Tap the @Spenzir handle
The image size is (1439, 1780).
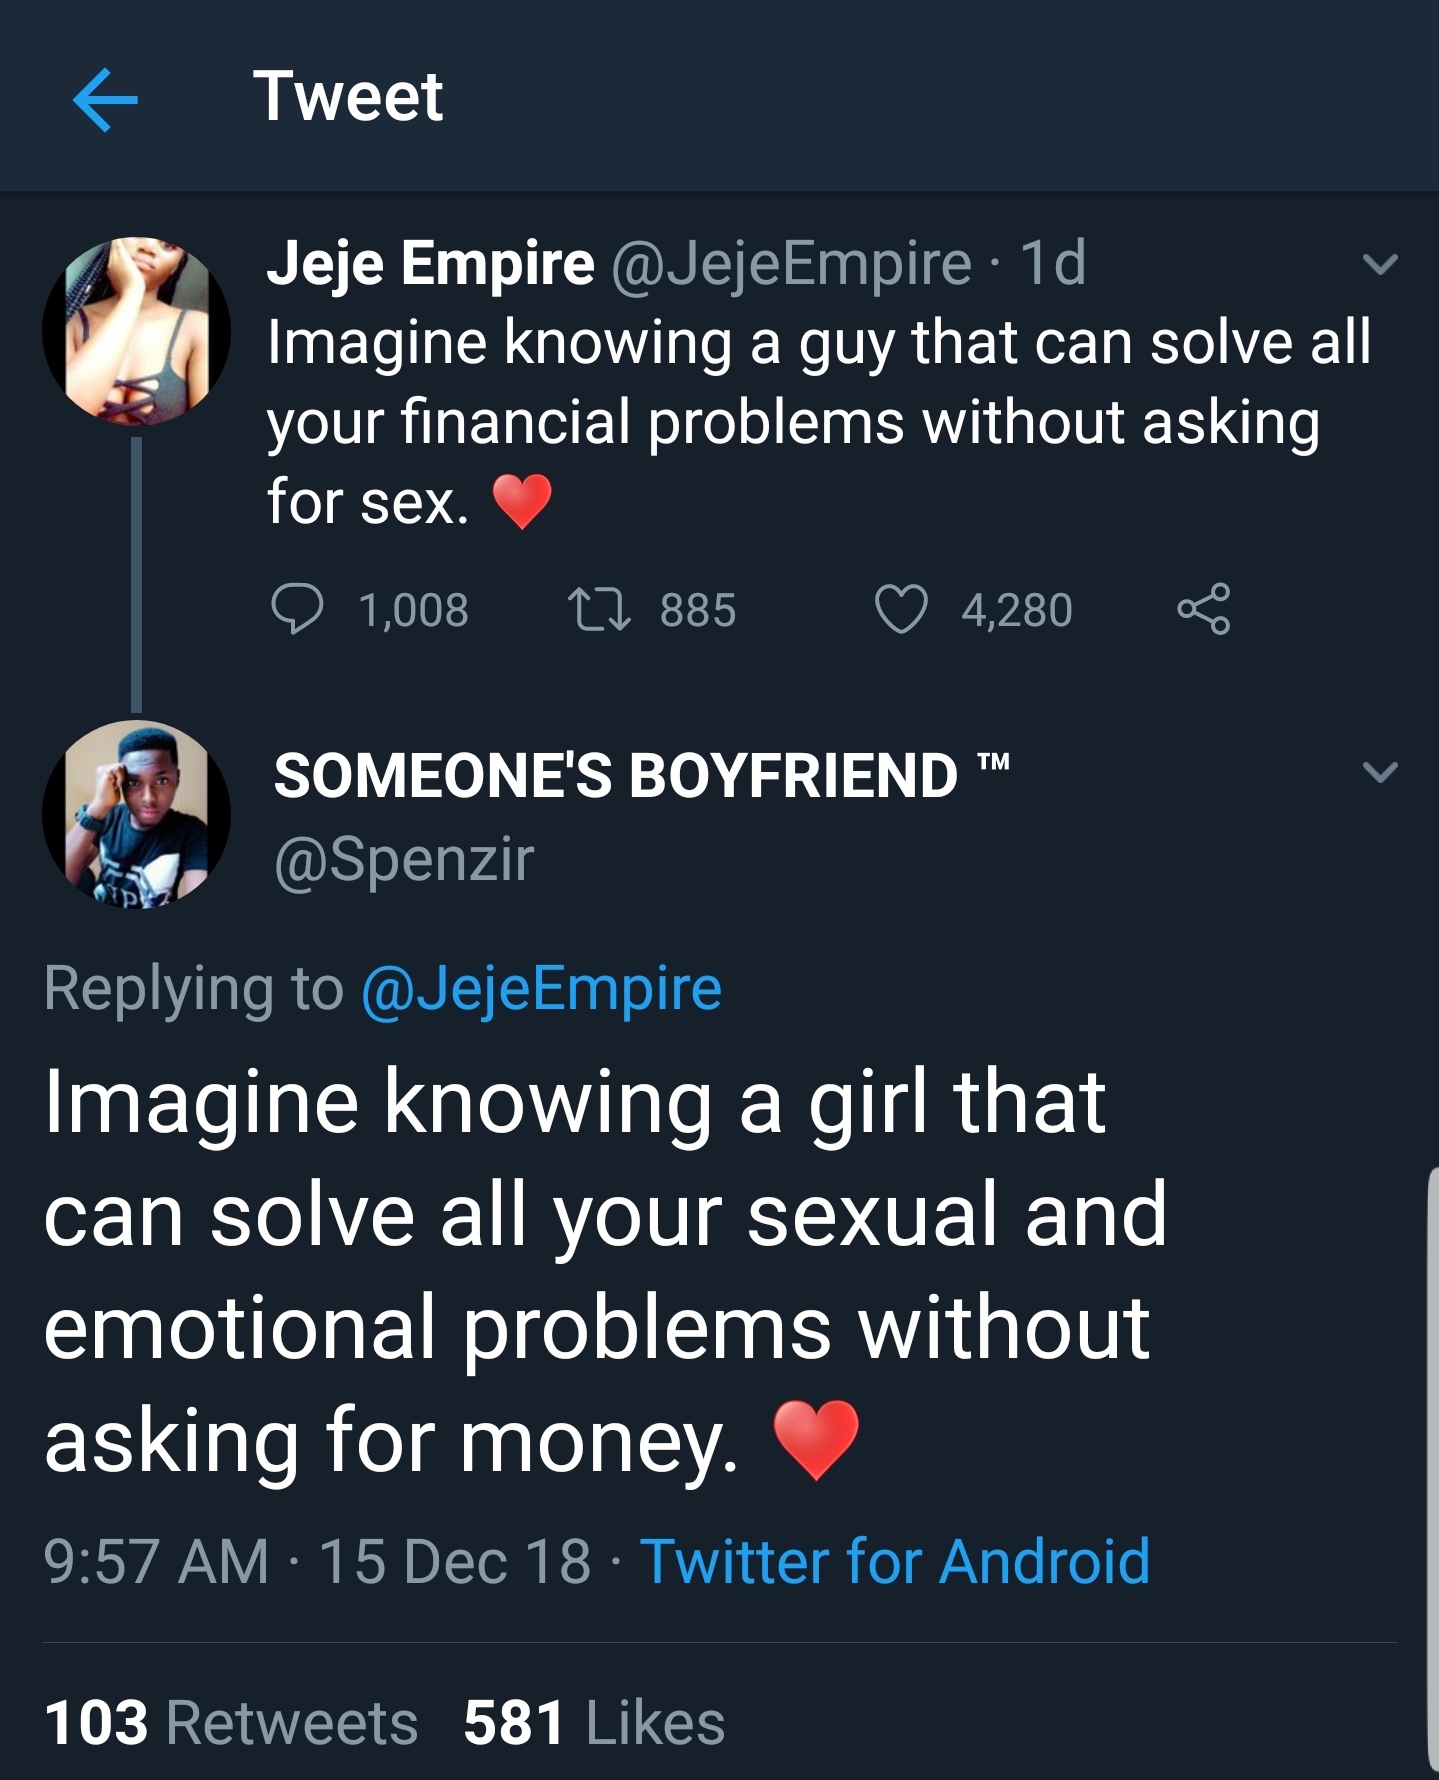[404, 859]
